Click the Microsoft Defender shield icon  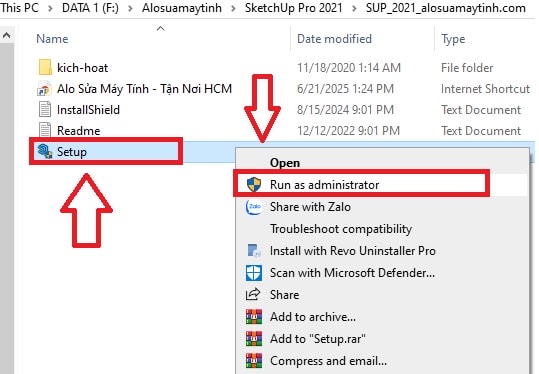coord(254,273)
